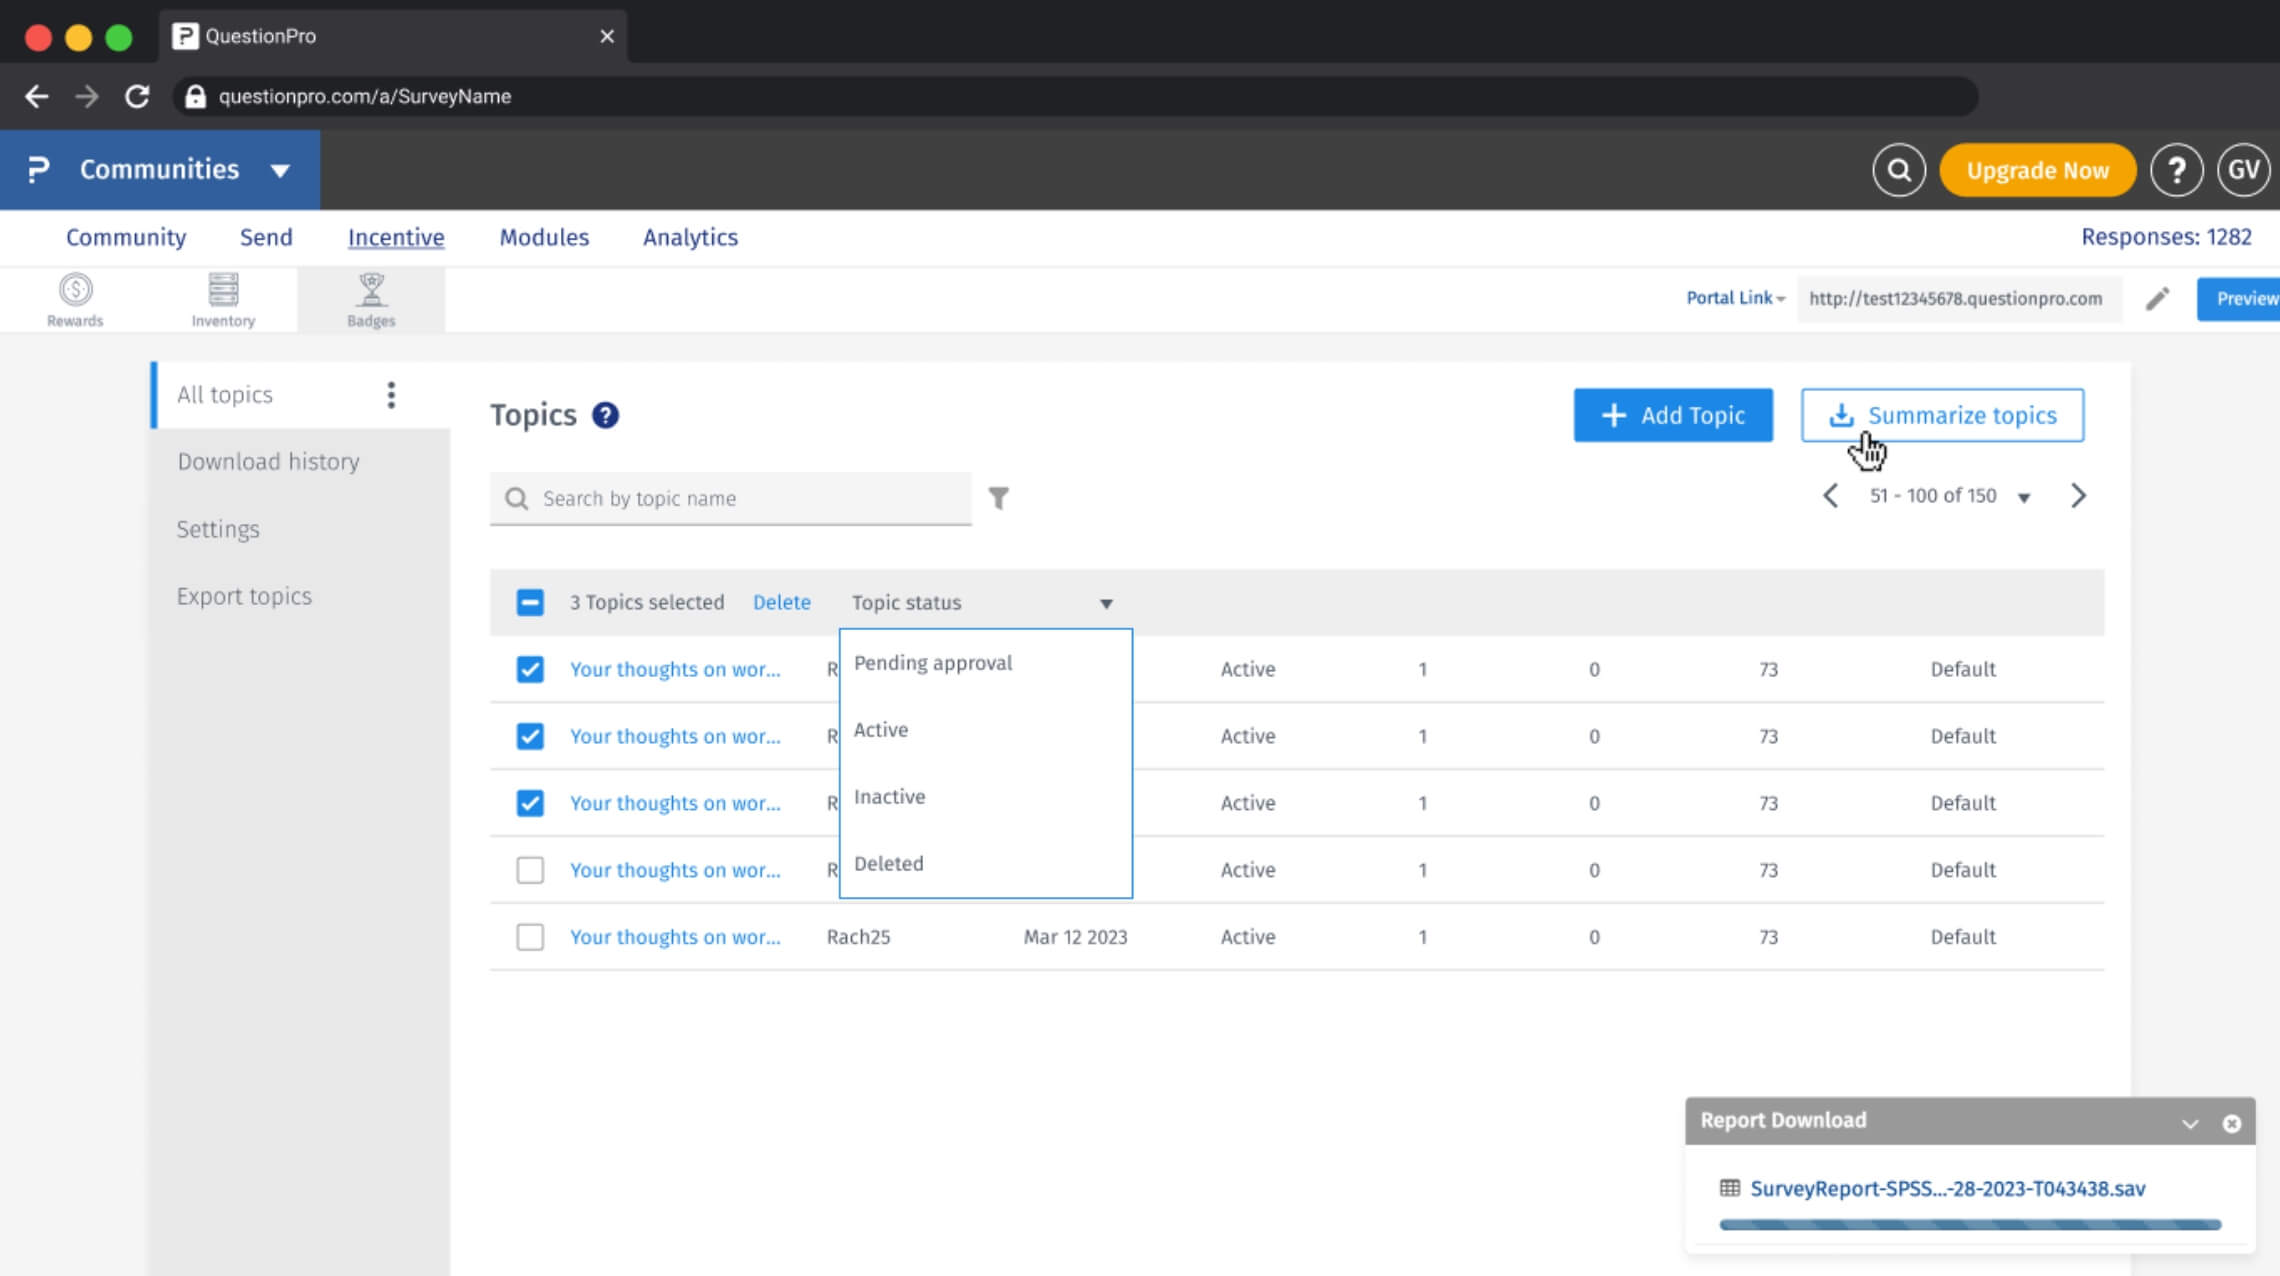Choose Inactive from the status list
This screenshot has height=1276, width=2280.
click(889, 797)
